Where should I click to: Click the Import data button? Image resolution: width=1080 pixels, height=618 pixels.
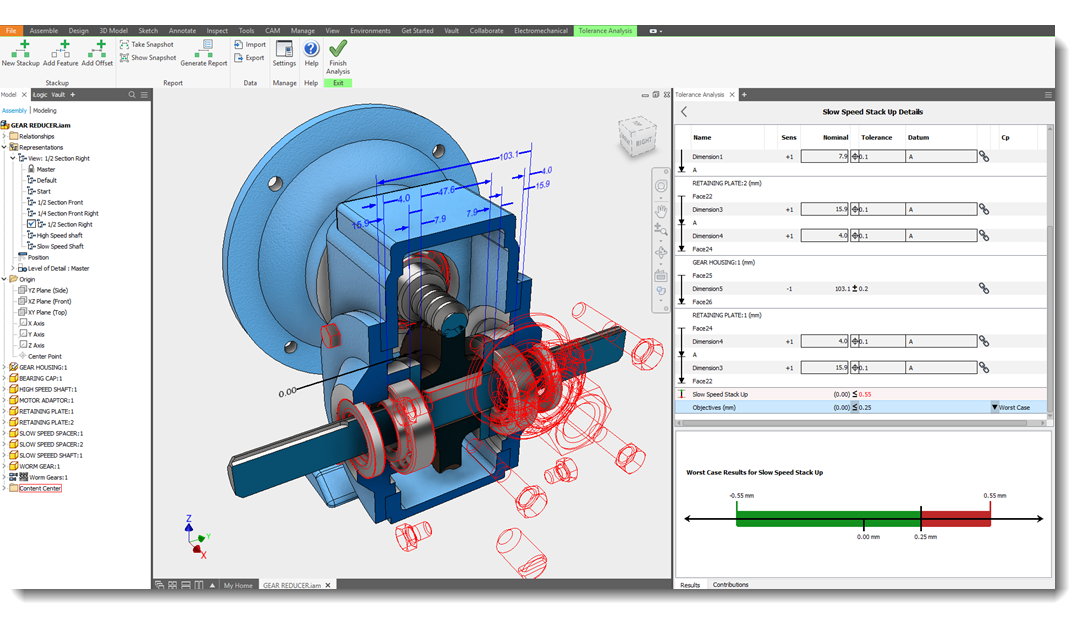(x=249, y=44)
